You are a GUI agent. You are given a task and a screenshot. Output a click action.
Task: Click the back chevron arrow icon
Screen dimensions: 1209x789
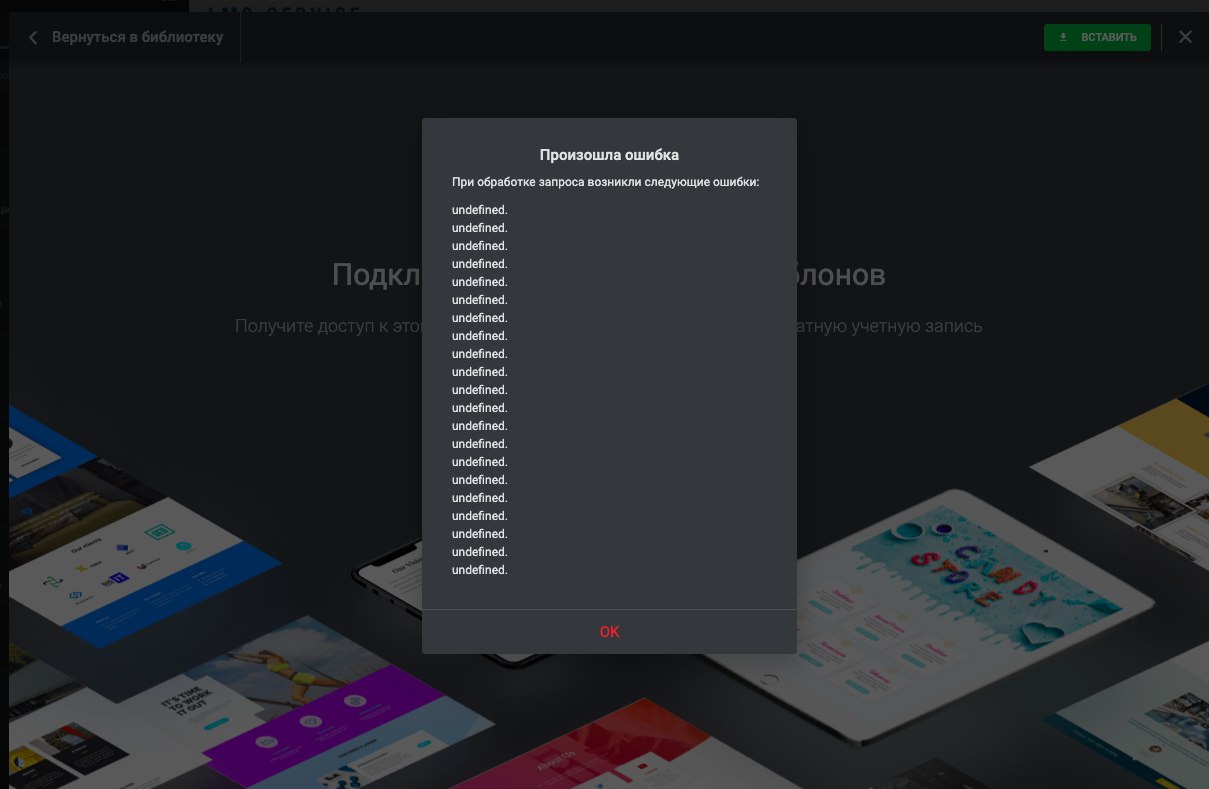click(33, 37)
